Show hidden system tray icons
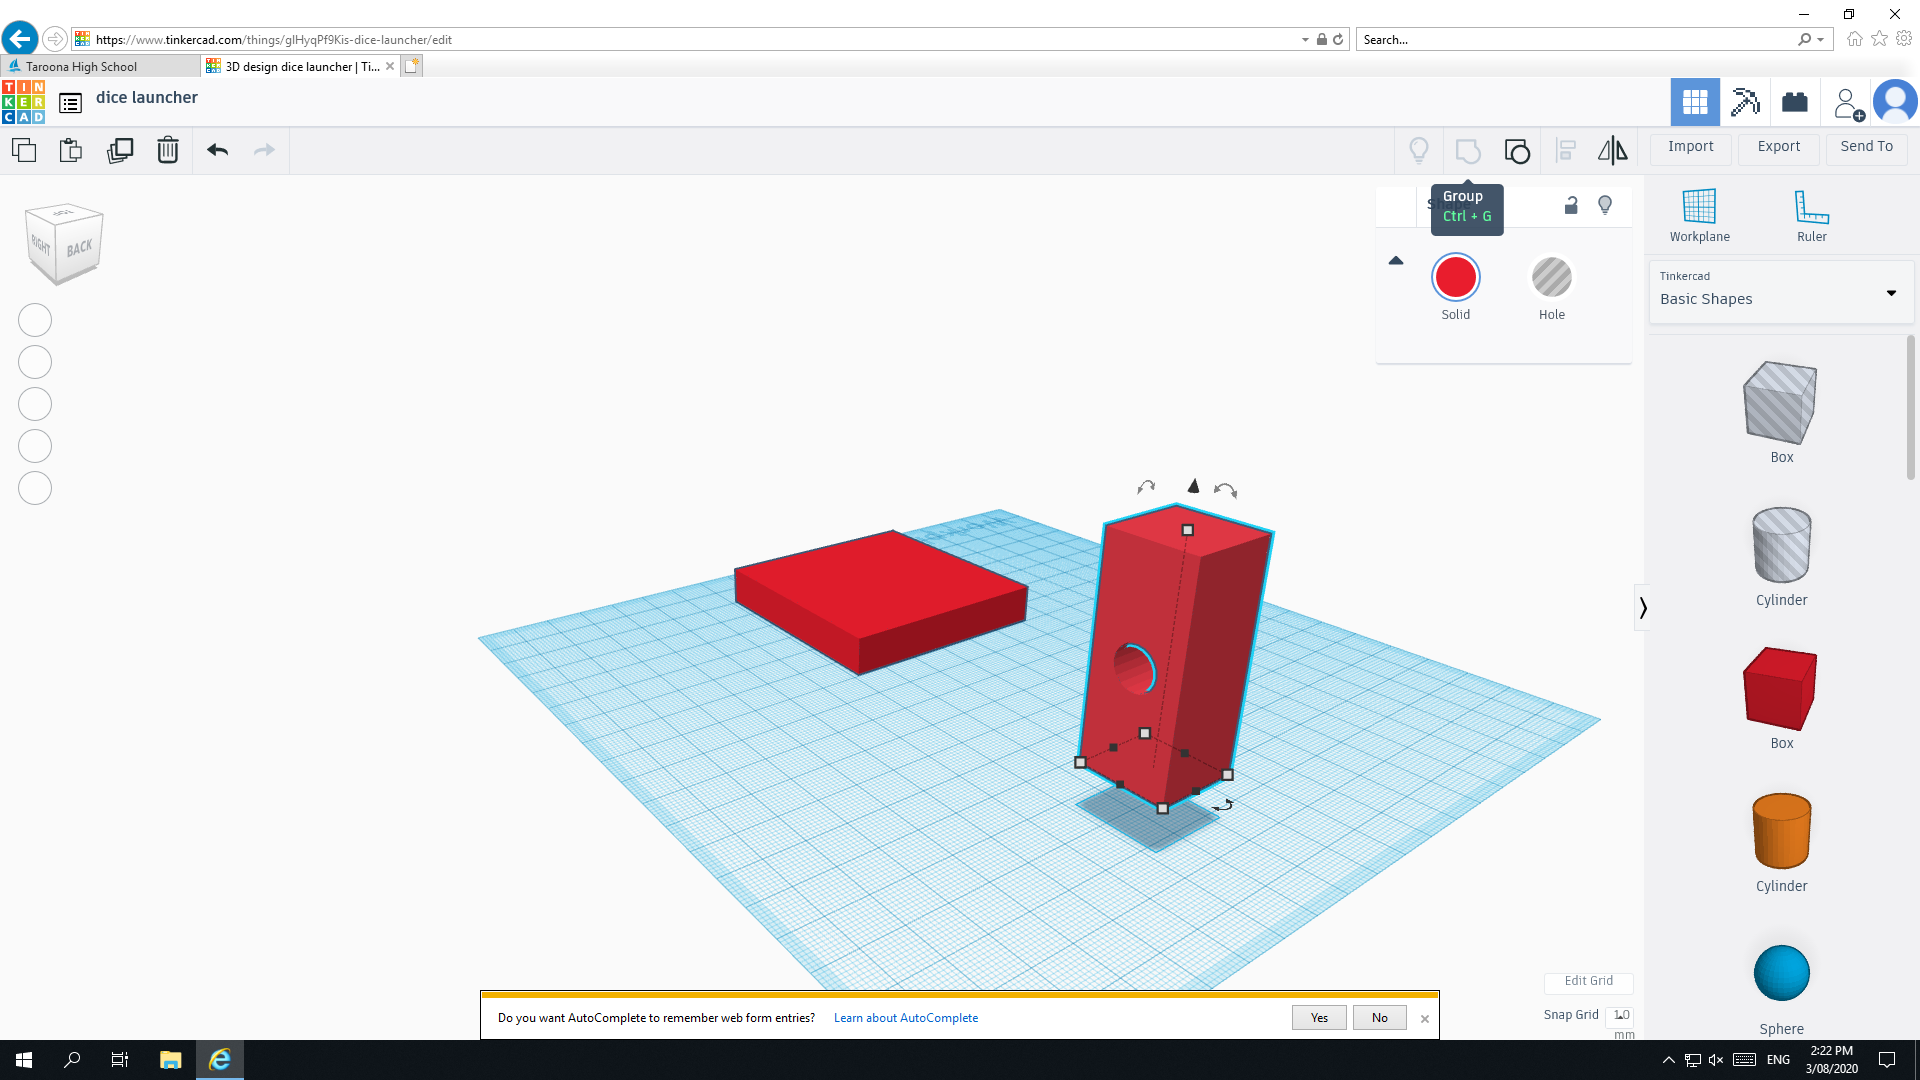The height and width of the screenshot is (1080, 1920). tap(1667, 1060)
